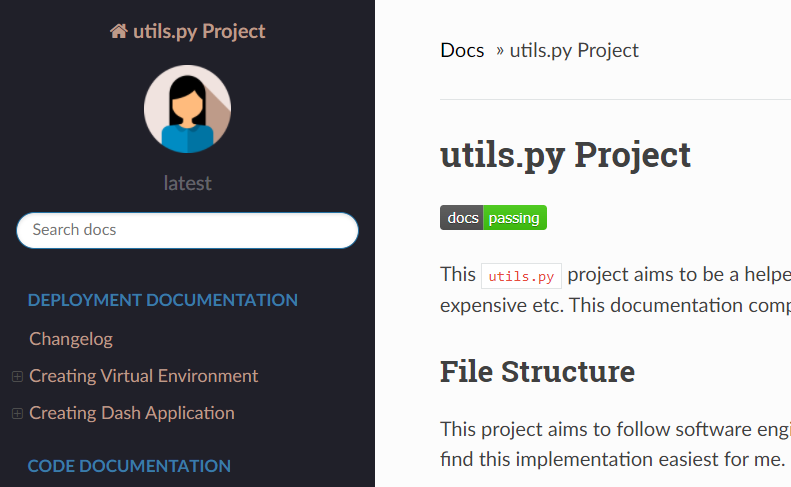The height and width of the screenshot is (487, 791).
Task: Go to the Creating Dash Application page
Action: [132, 413]
